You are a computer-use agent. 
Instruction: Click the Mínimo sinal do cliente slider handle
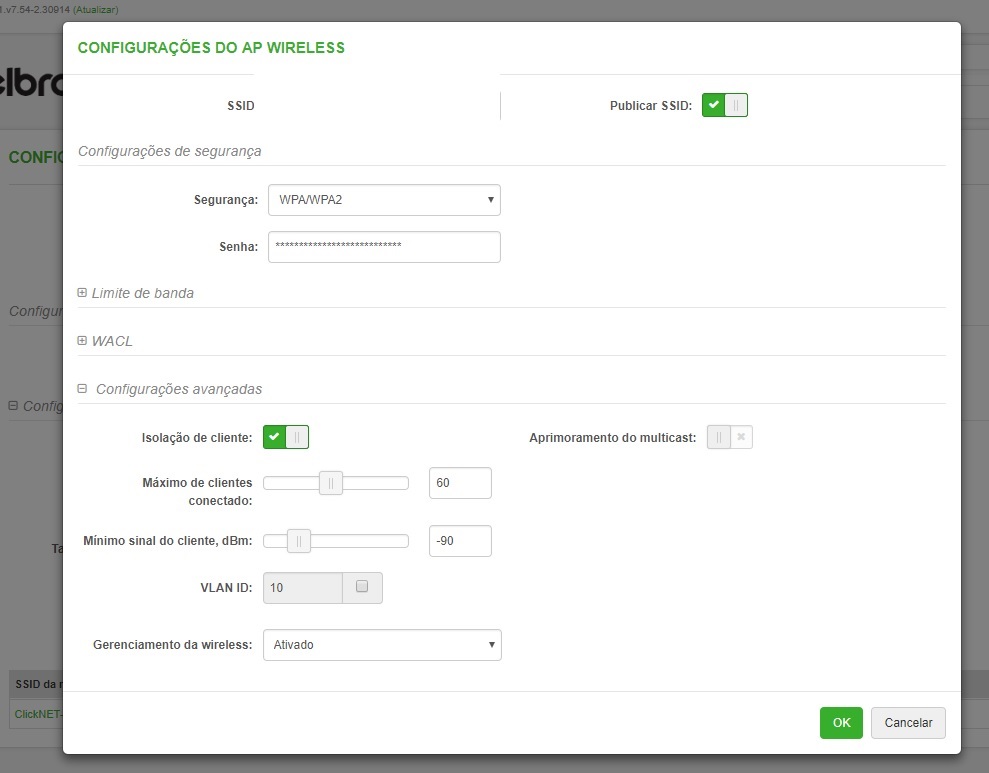coord(298,541)
